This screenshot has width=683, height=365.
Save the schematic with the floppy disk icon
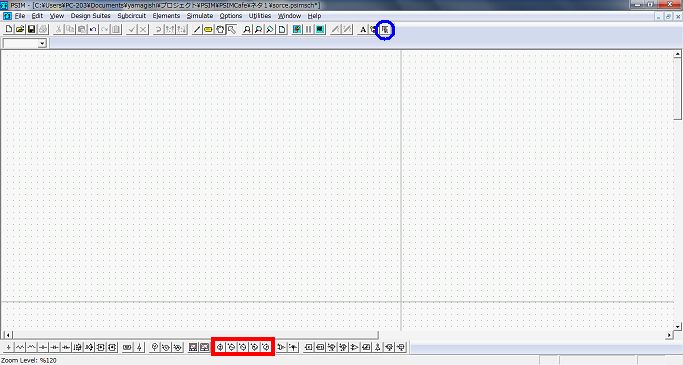click(31, 30)
